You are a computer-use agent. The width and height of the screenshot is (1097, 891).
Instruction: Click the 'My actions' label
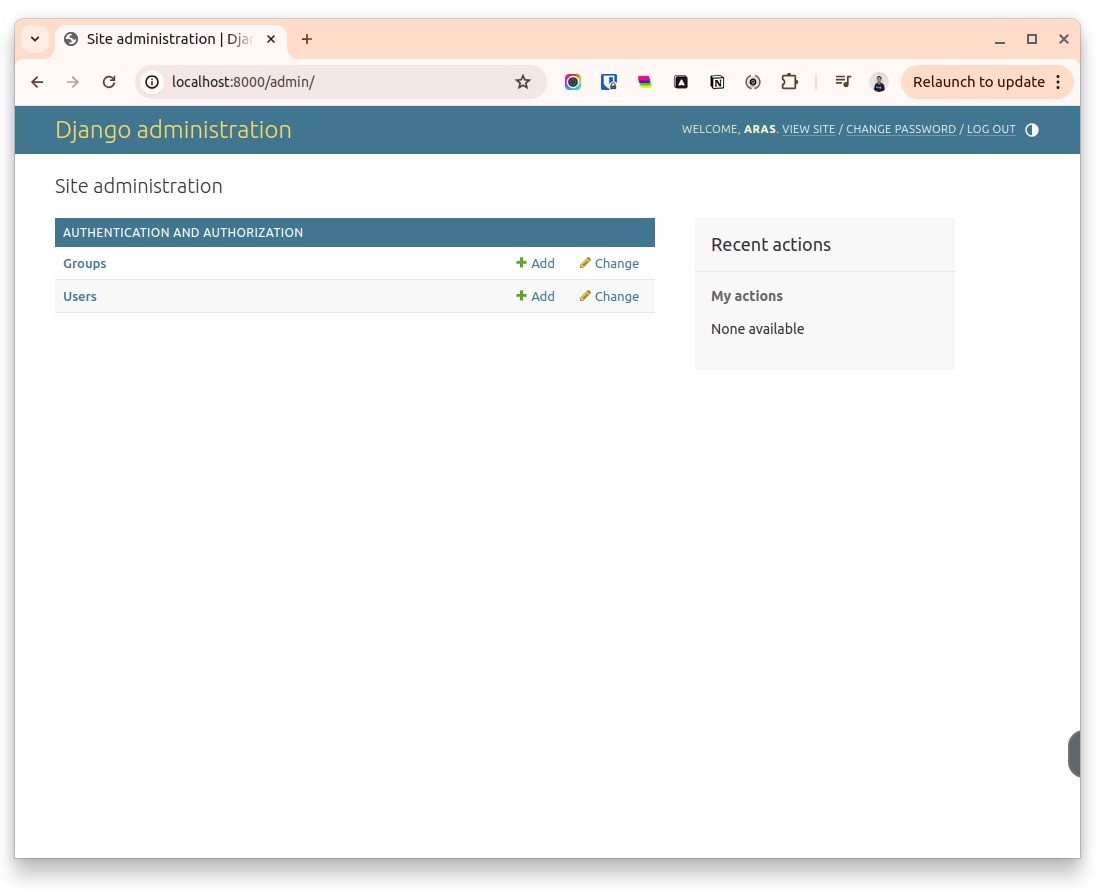(746, 296)
